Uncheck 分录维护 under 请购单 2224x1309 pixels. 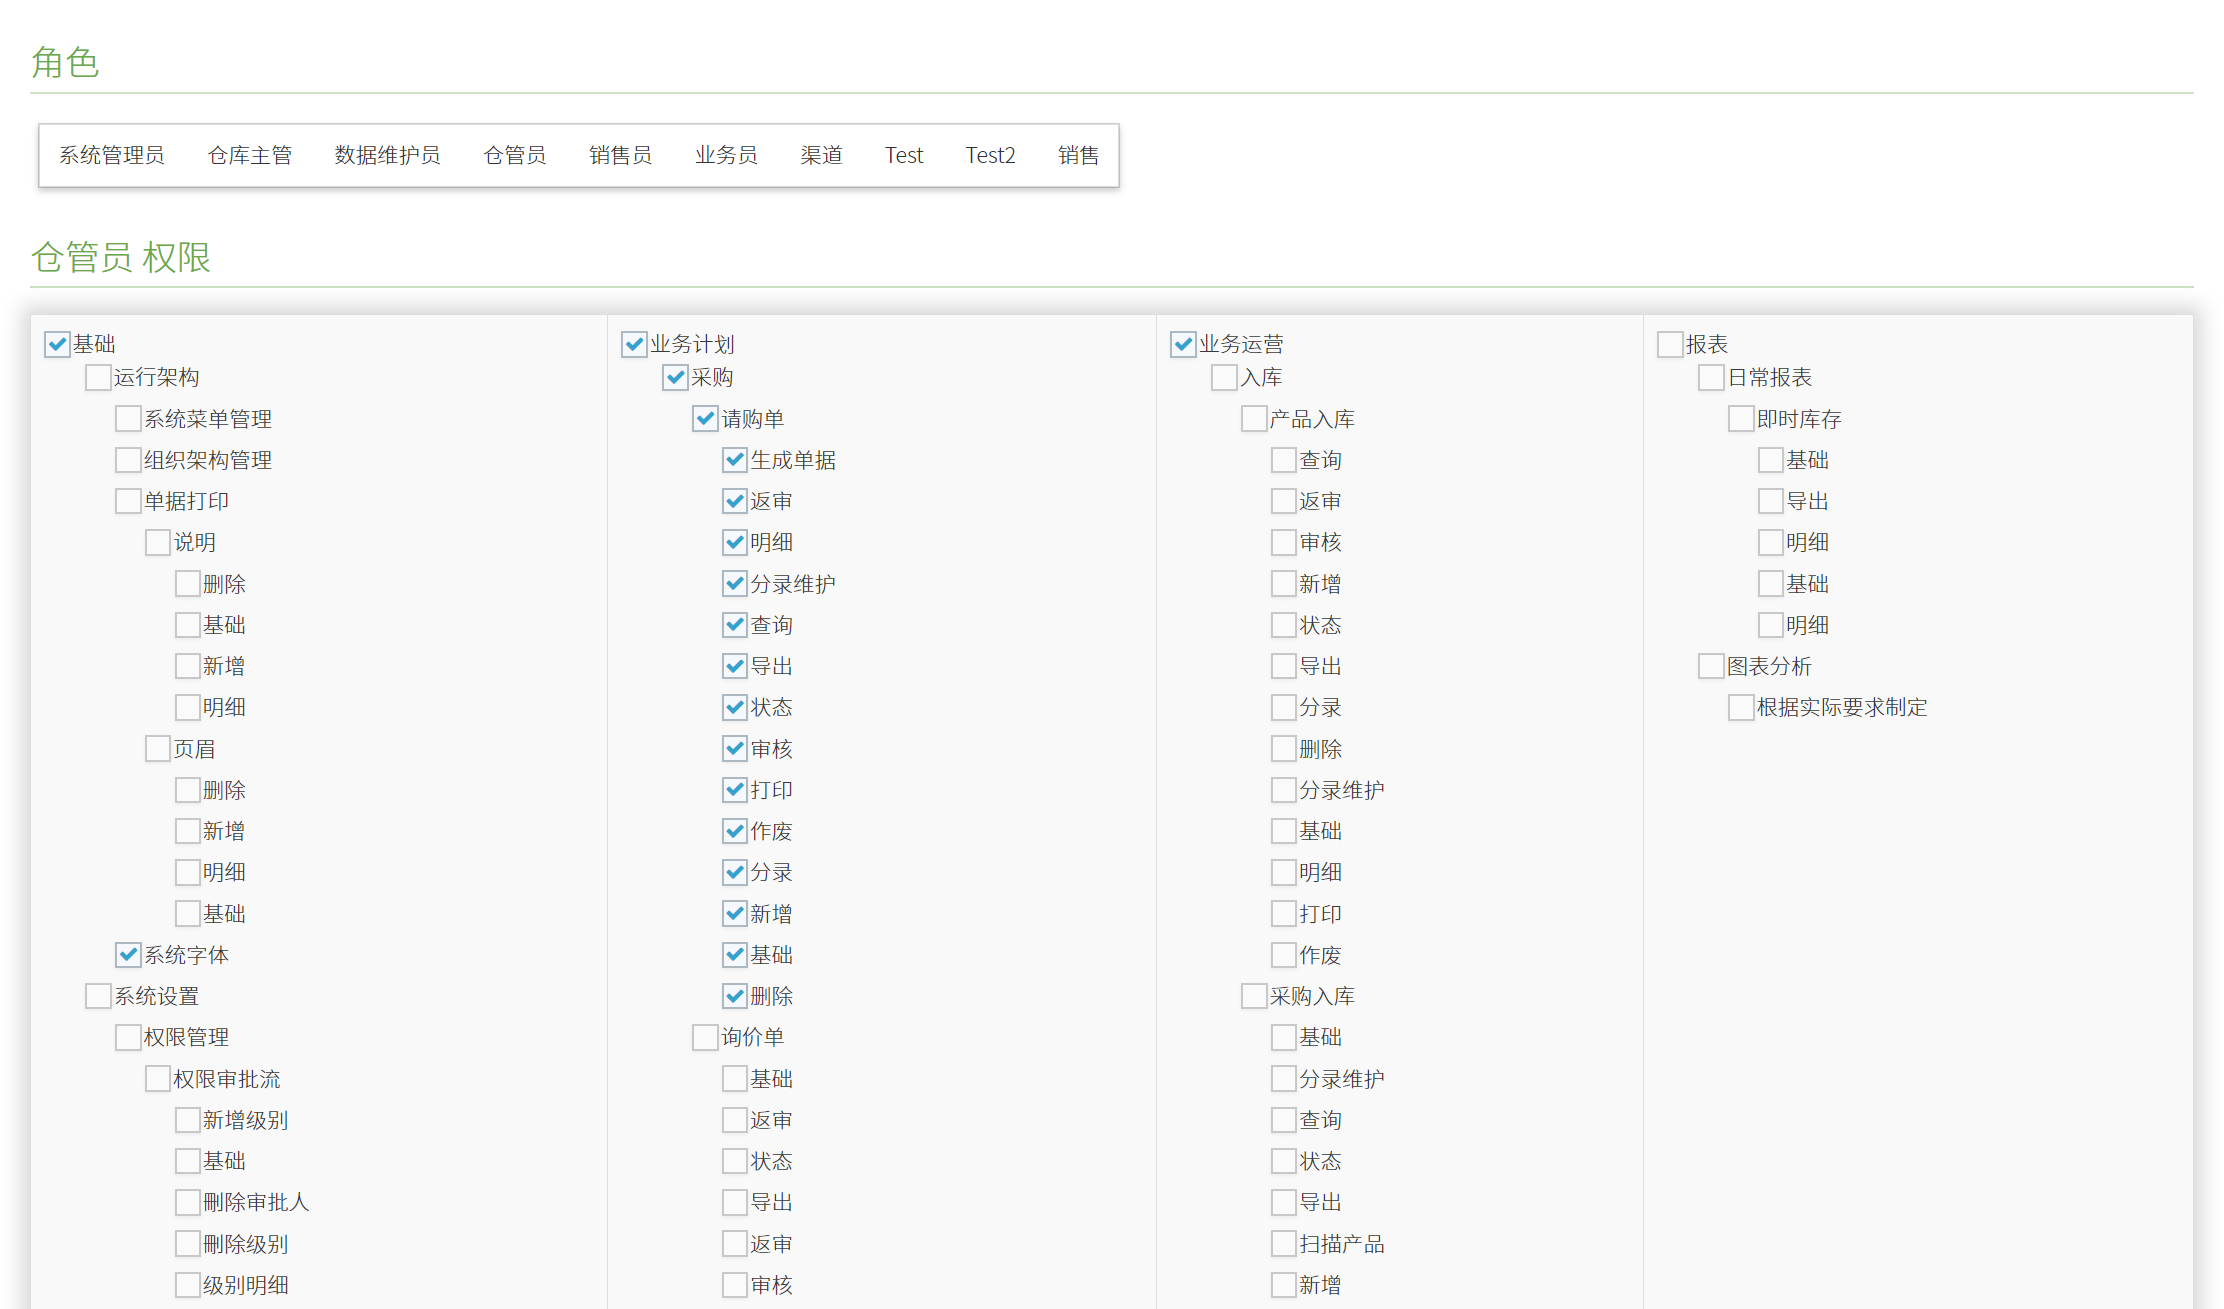click(x=736, y=584)
